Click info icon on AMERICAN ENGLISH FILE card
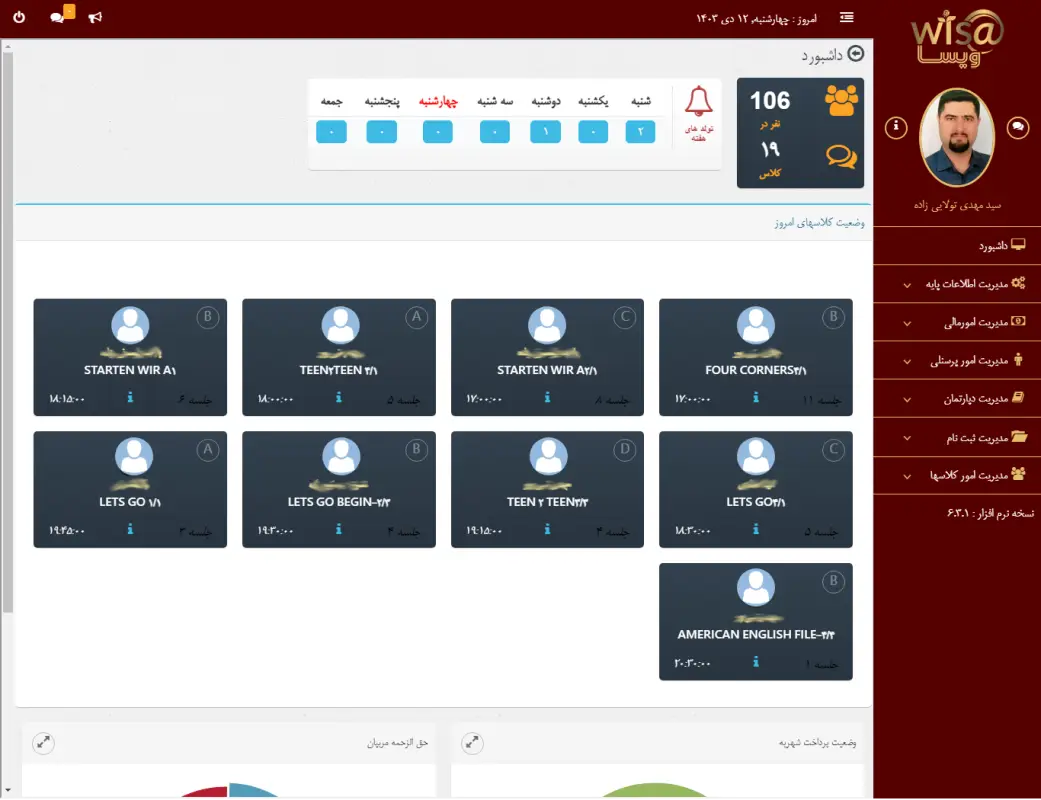The height and width of the screenshot is (800, 1041). click(x=756, y=662)
